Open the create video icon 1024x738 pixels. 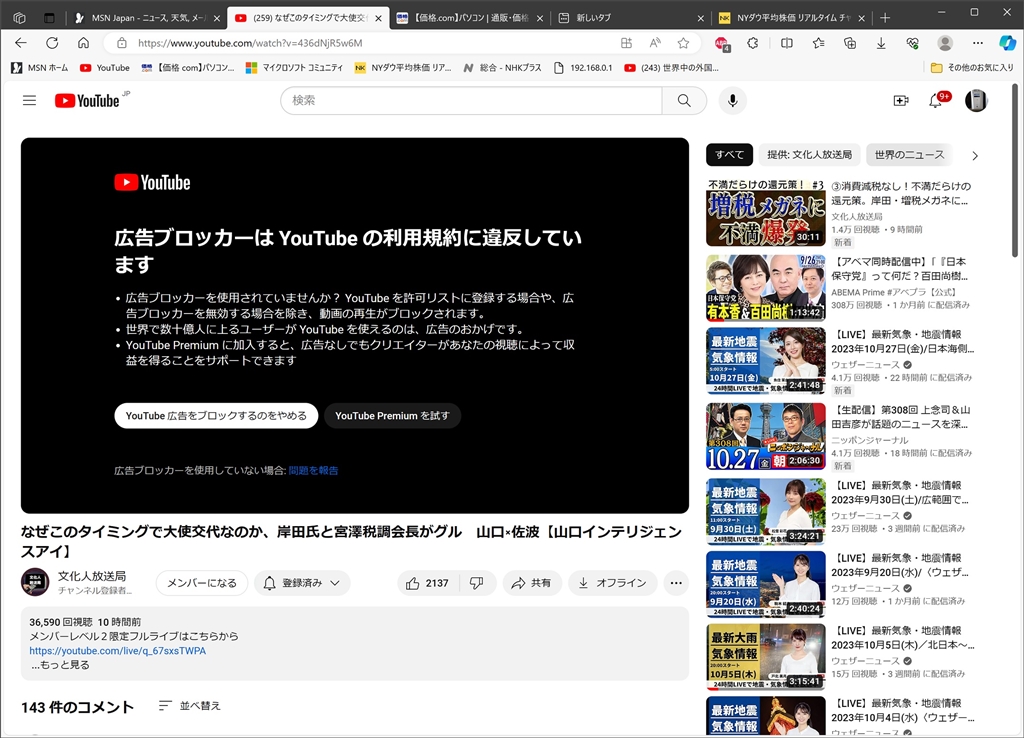click(901, 101)
